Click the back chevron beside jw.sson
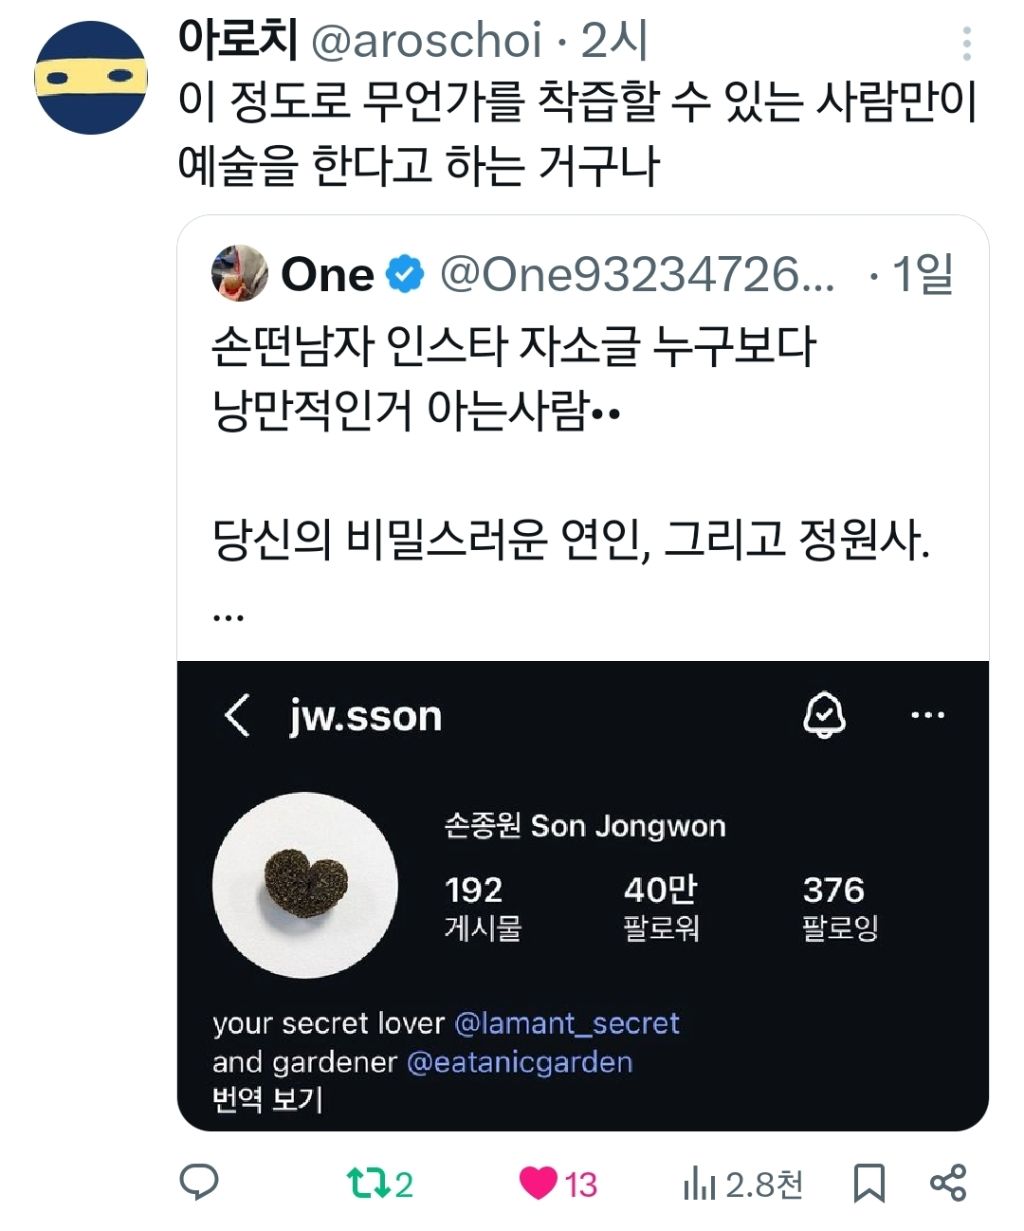 coord(237,716)
